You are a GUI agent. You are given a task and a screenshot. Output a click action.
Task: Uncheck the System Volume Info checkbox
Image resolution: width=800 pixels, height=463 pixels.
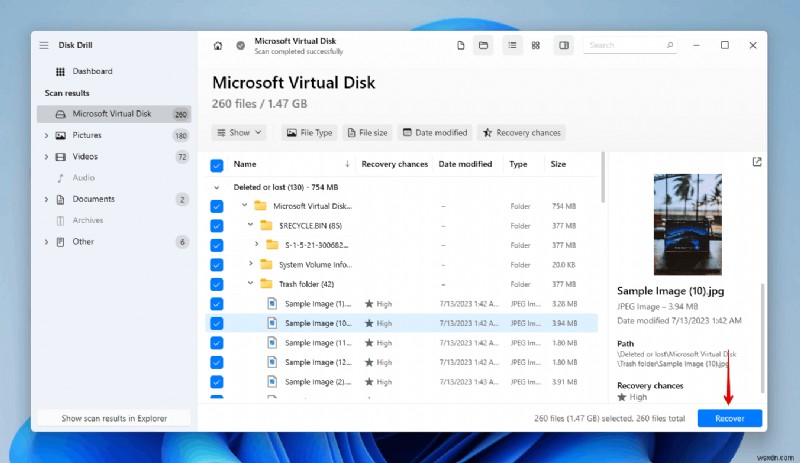point(217,265)
